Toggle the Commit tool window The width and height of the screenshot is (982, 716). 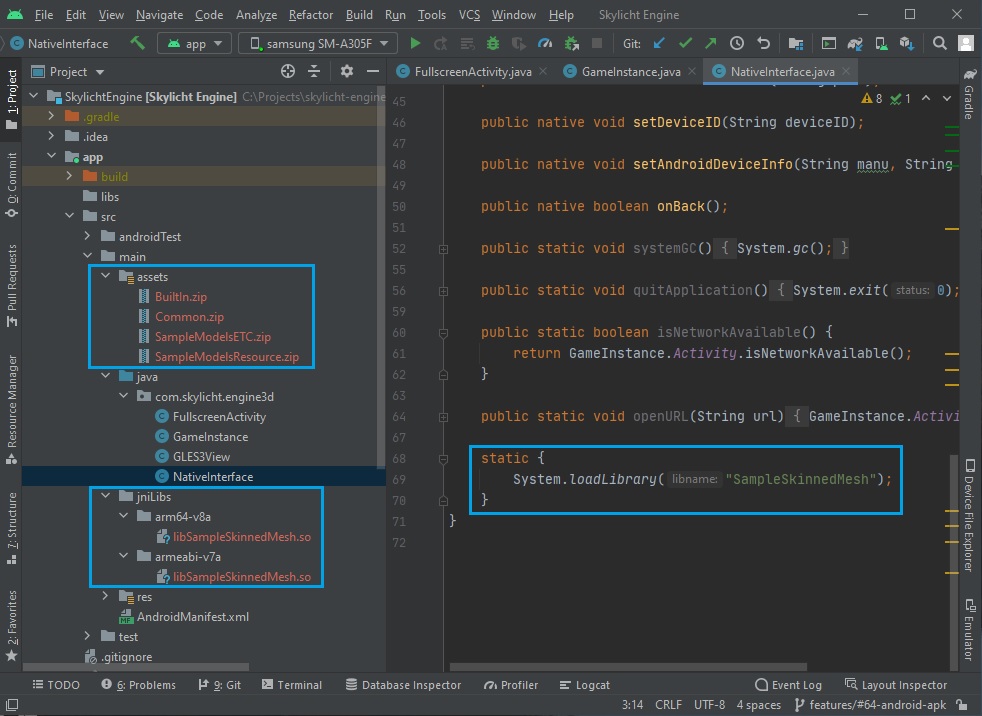(11, 185)
